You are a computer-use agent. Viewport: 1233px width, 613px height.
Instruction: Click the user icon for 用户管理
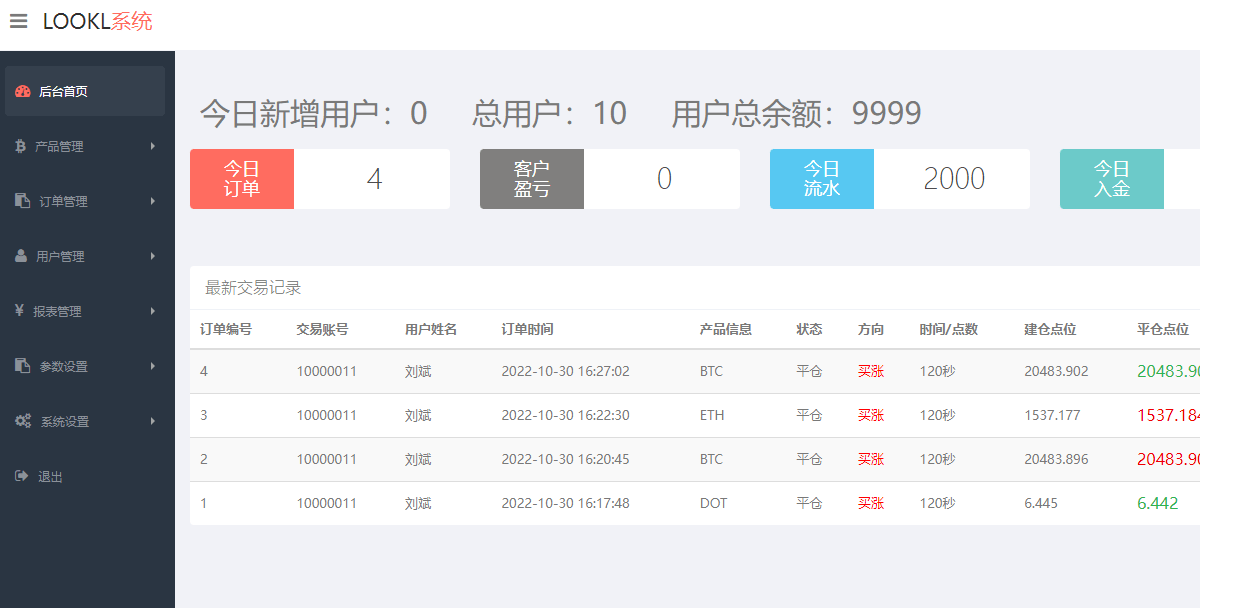(x=21, y=256)
